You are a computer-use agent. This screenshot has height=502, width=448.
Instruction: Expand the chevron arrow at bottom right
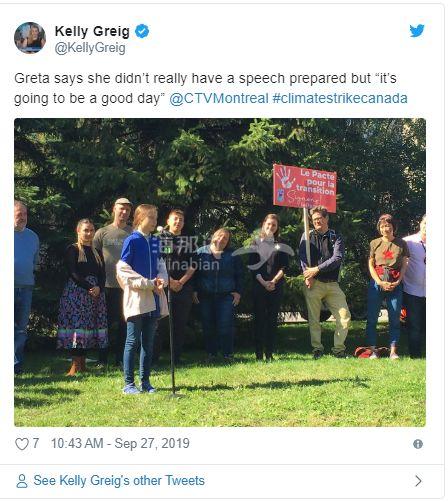coord(418,481)
